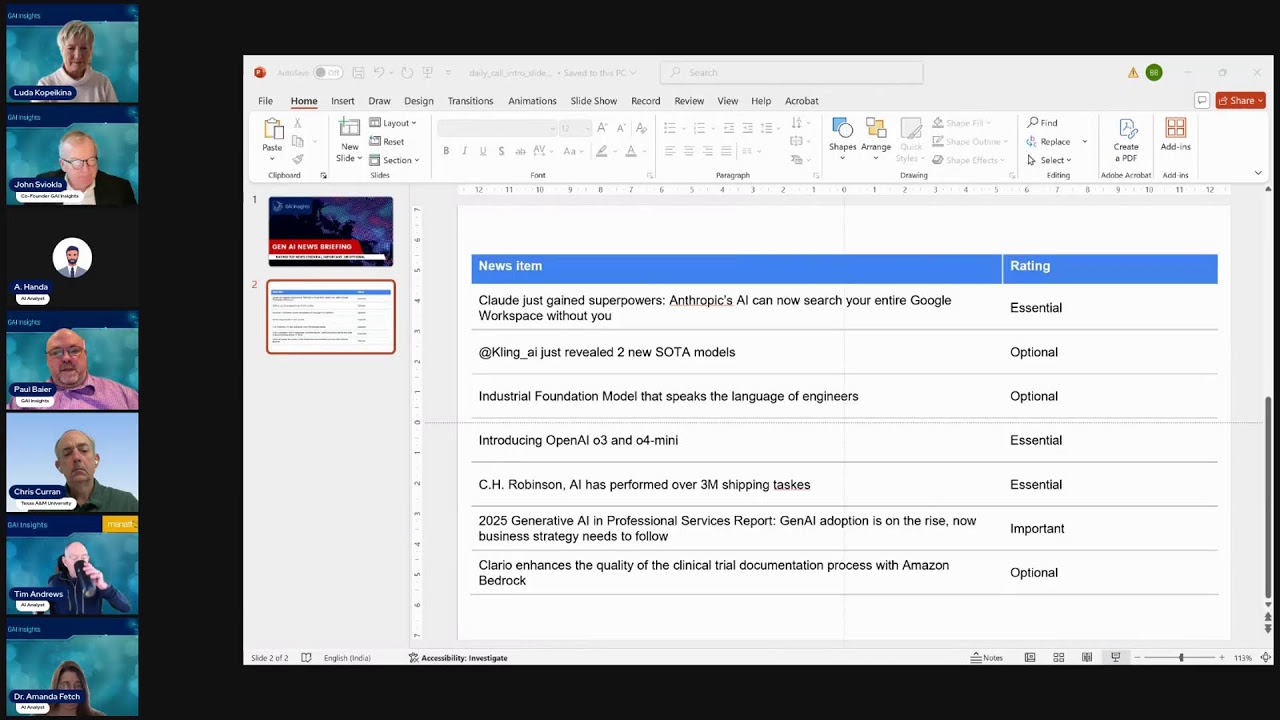The height and width of the screenshot is (720, 1280).
Task: Switch to Reading View icon in status bar
Action: pyautogui.click(x=1087, y=658)
